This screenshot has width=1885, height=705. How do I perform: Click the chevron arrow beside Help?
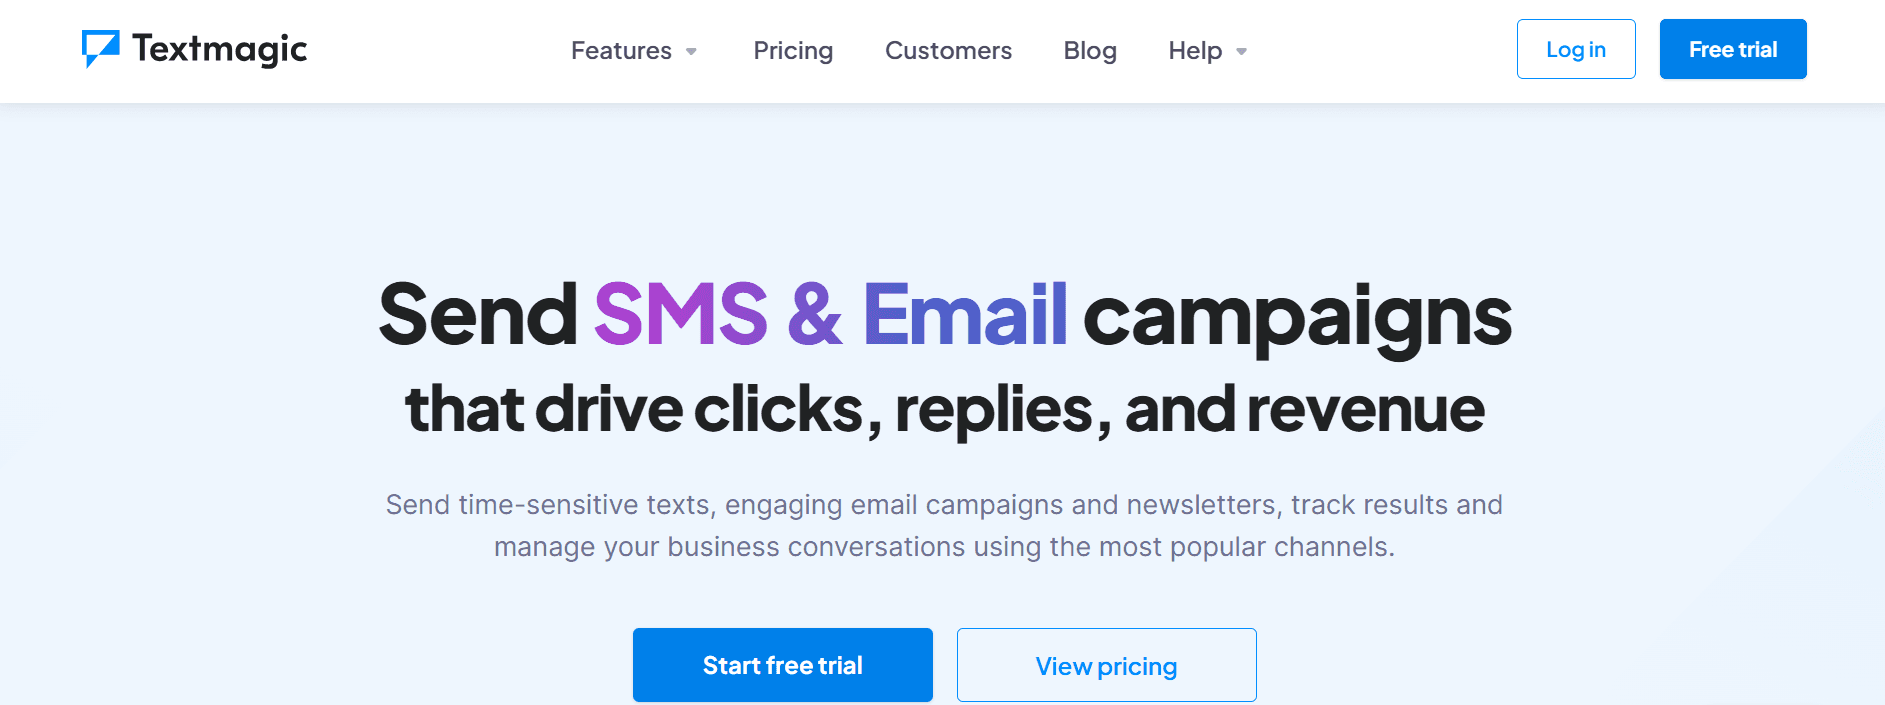coord(1240,53)
